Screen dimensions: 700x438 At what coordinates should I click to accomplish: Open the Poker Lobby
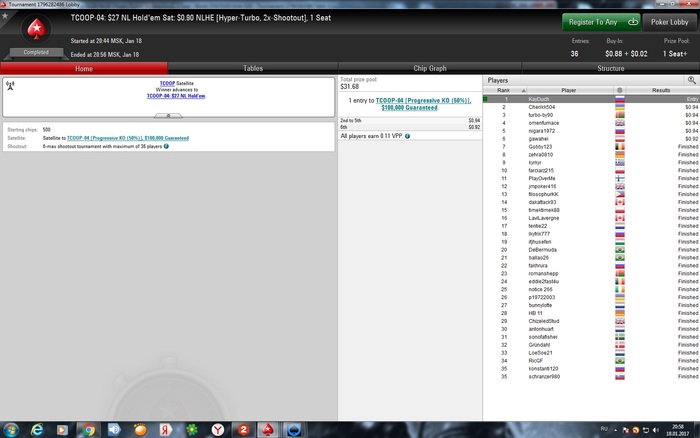point(669,22)
